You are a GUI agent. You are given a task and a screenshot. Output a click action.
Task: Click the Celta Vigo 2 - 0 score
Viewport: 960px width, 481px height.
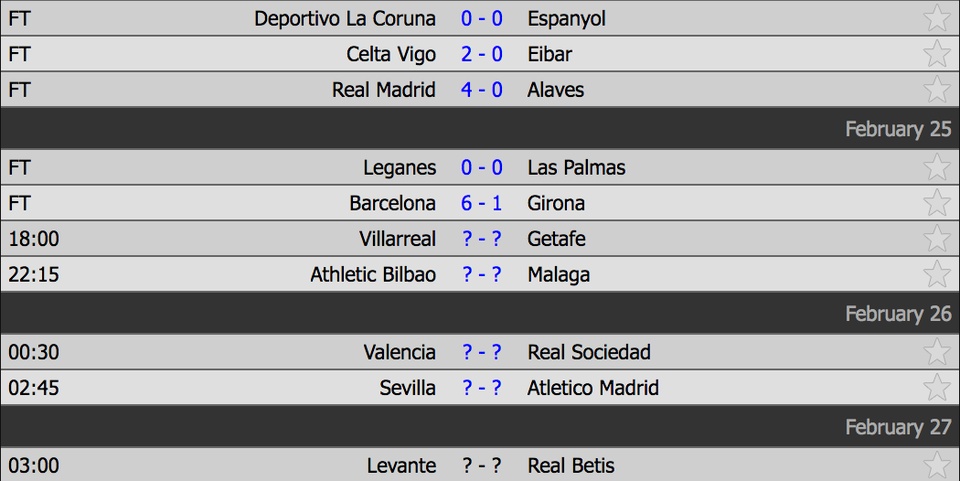(481, 54)
